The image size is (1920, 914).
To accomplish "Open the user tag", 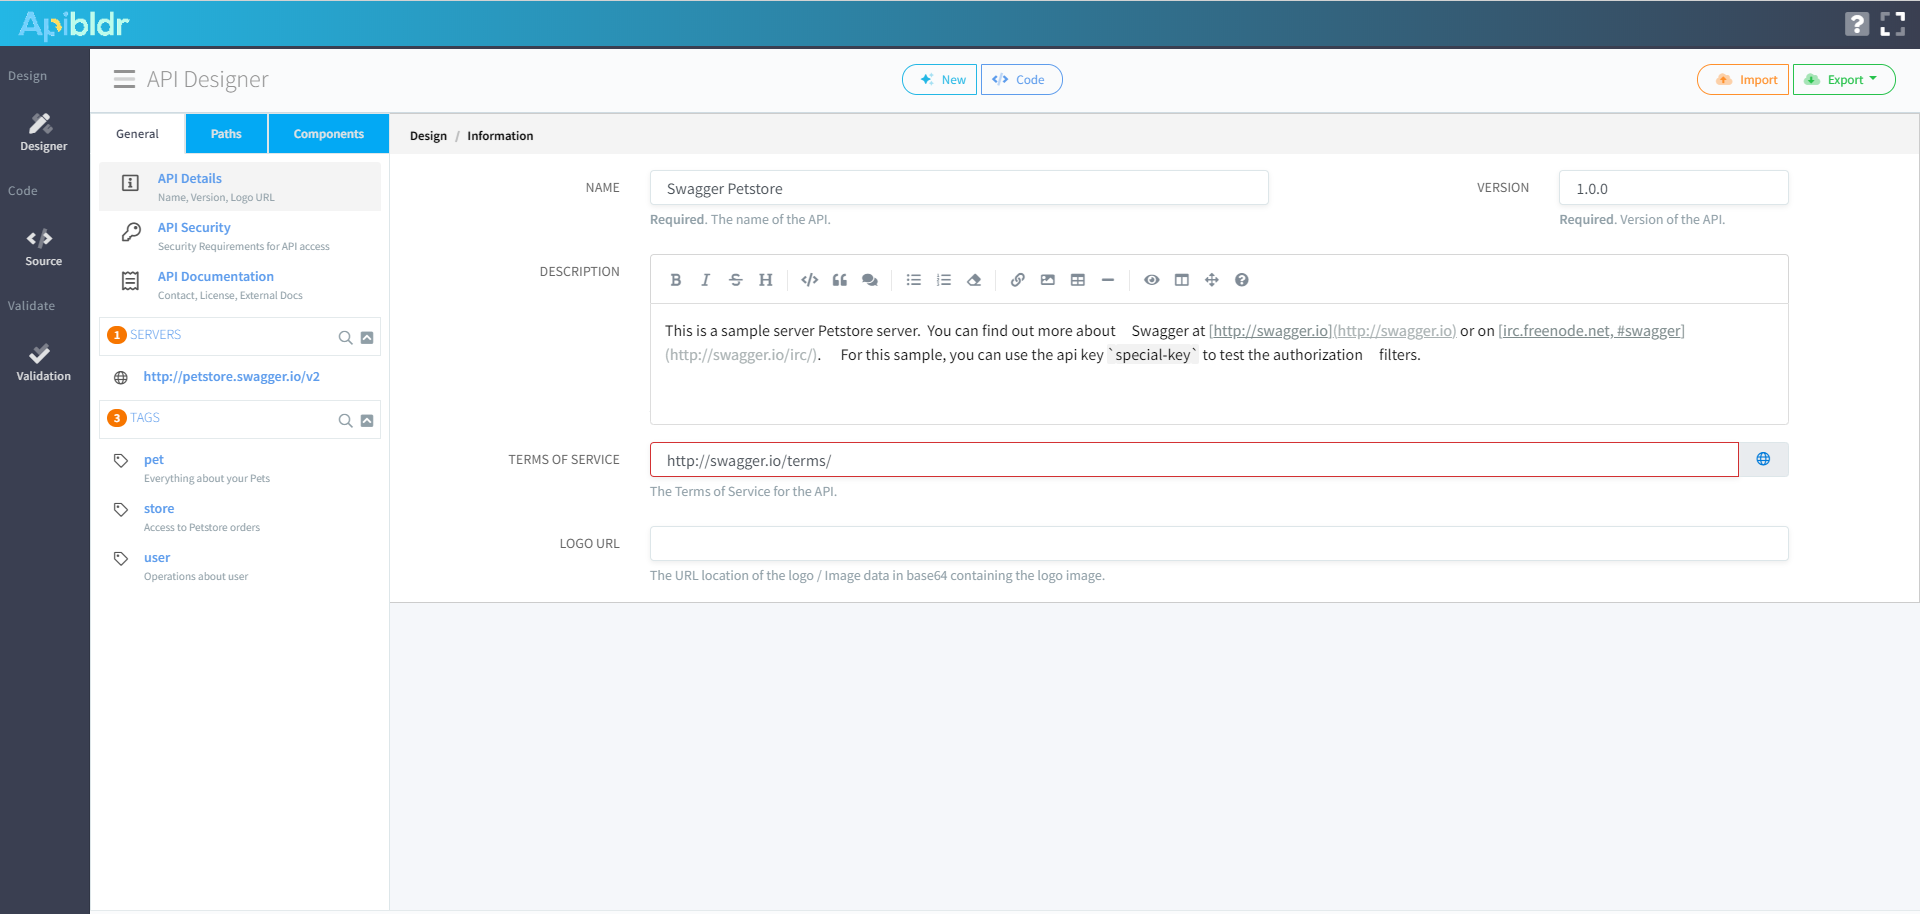I will tap(157, 558).
